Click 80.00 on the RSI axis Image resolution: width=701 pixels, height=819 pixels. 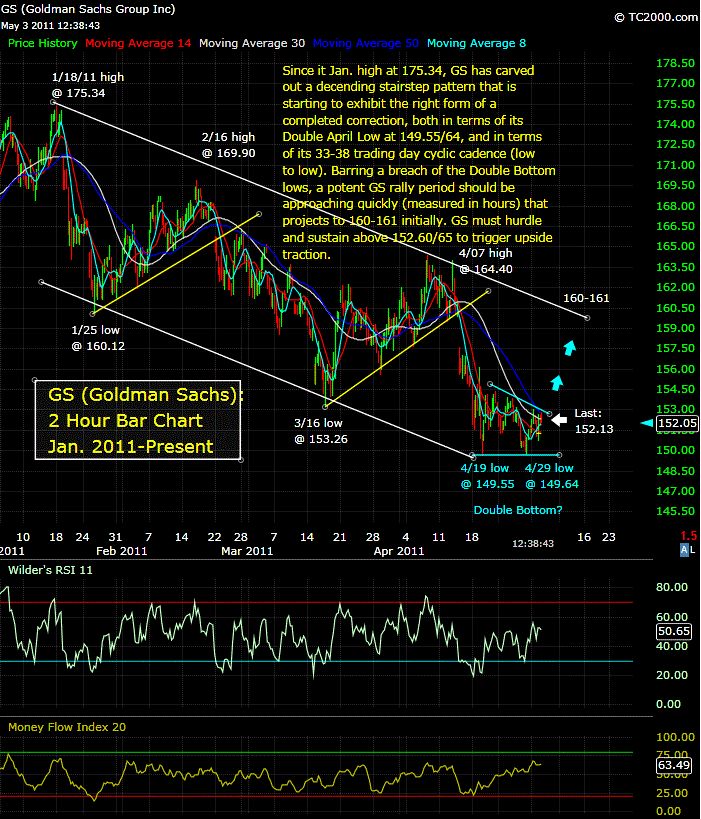[672, 587]
